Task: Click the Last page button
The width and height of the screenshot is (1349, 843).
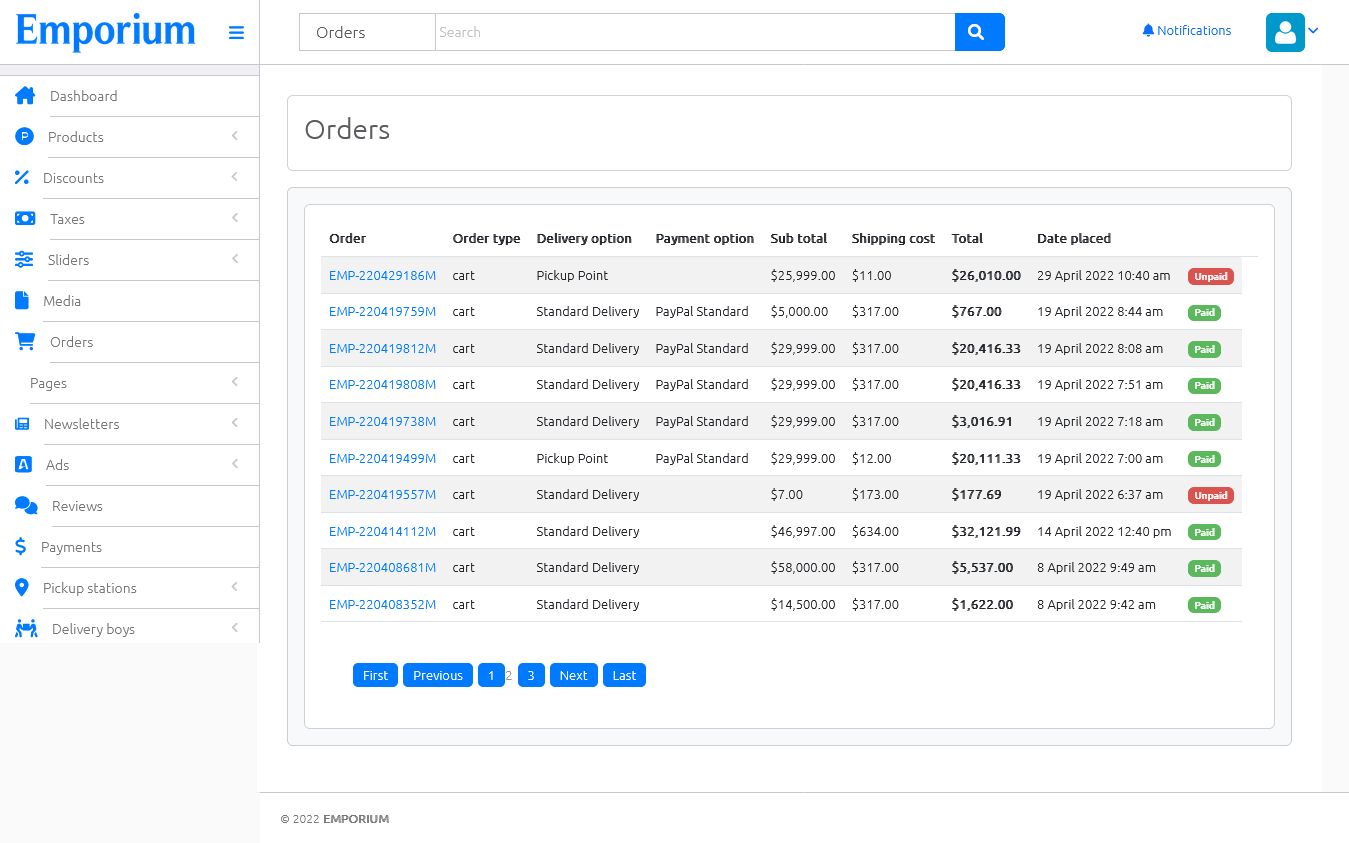Action: pyautogui.click(x=624, y=675)
